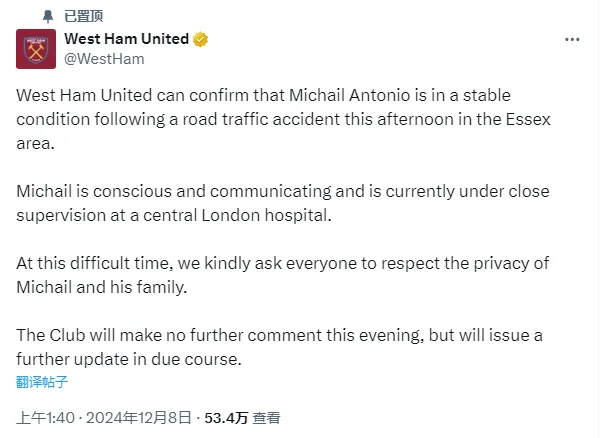Click the 已置顶 pinned label
Screen dimensions: 607x438
coord(83,16)
